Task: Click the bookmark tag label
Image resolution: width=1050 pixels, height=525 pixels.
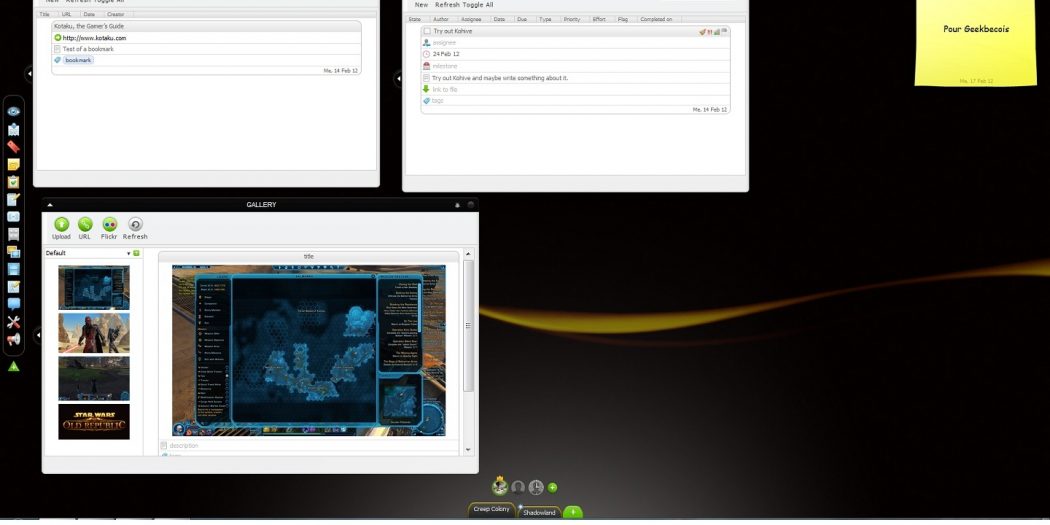Action: pyautogui.click(x=77, y=60)
